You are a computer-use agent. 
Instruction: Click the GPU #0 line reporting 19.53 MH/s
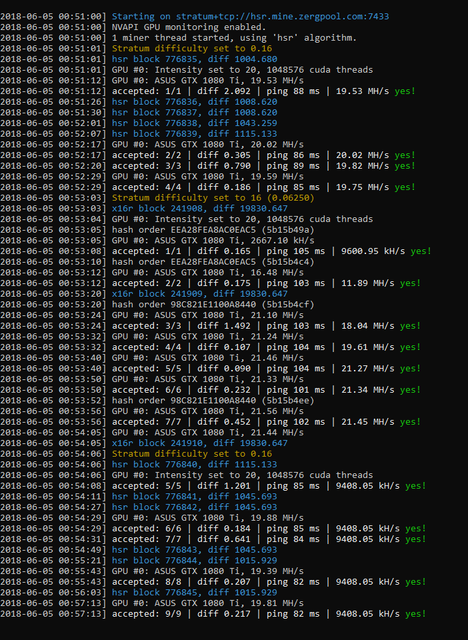[152, 80]
